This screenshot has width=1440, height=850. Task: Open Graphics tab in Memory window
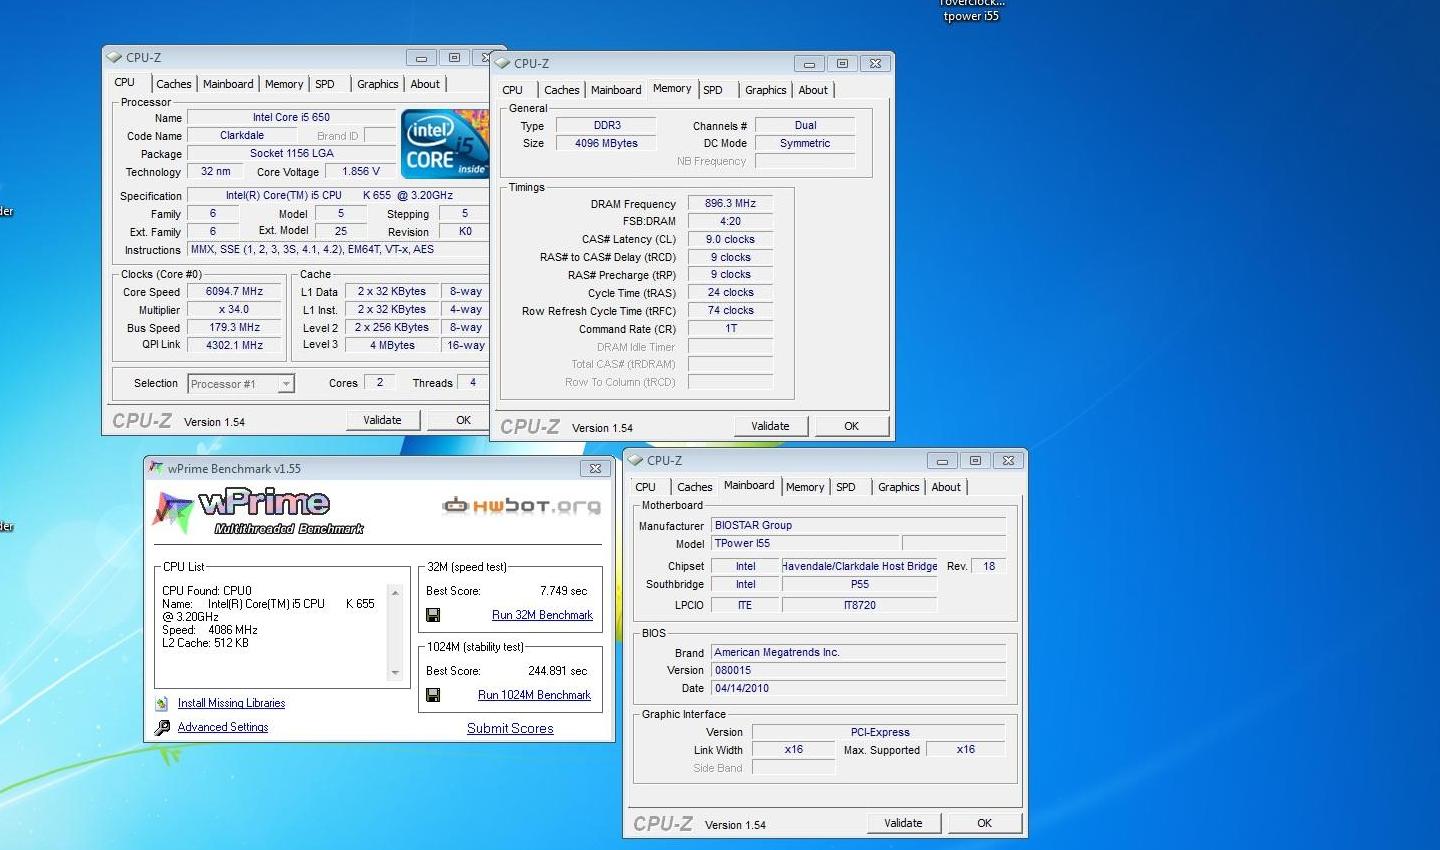[766, 90]
